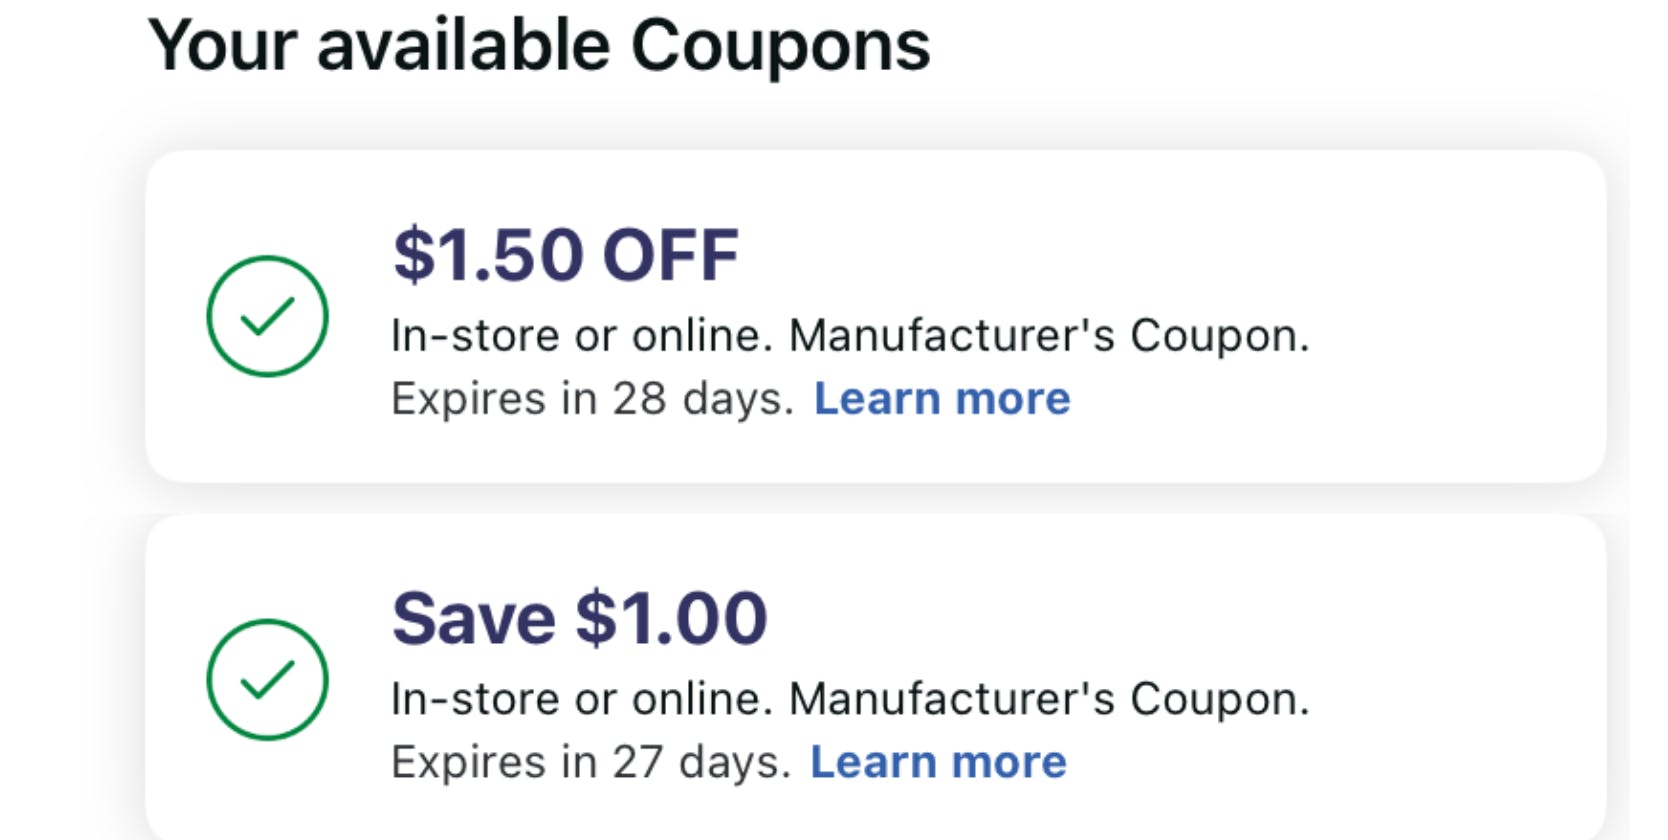The width and height of the screenshot is (1668, 840).
Task: Click the word "Save" in the second coupon title
Action: pyautogui.click(x=474, y=618)
